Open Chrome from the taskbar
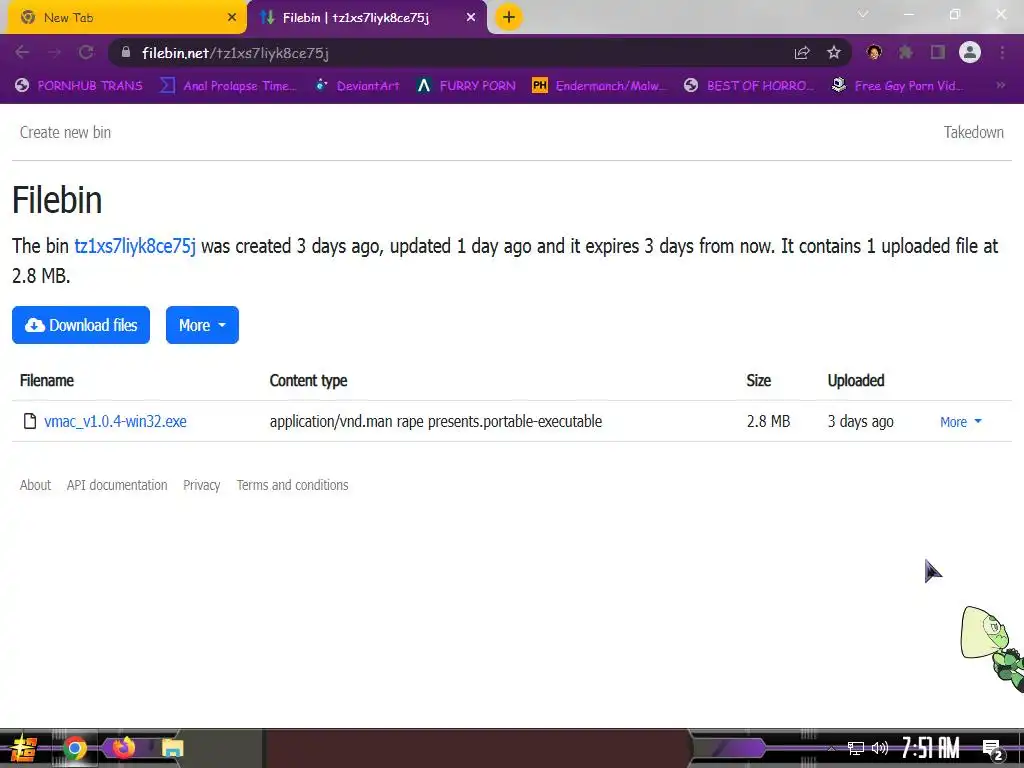This screenshot has height=768, width=1024. [x=75, y=748]
